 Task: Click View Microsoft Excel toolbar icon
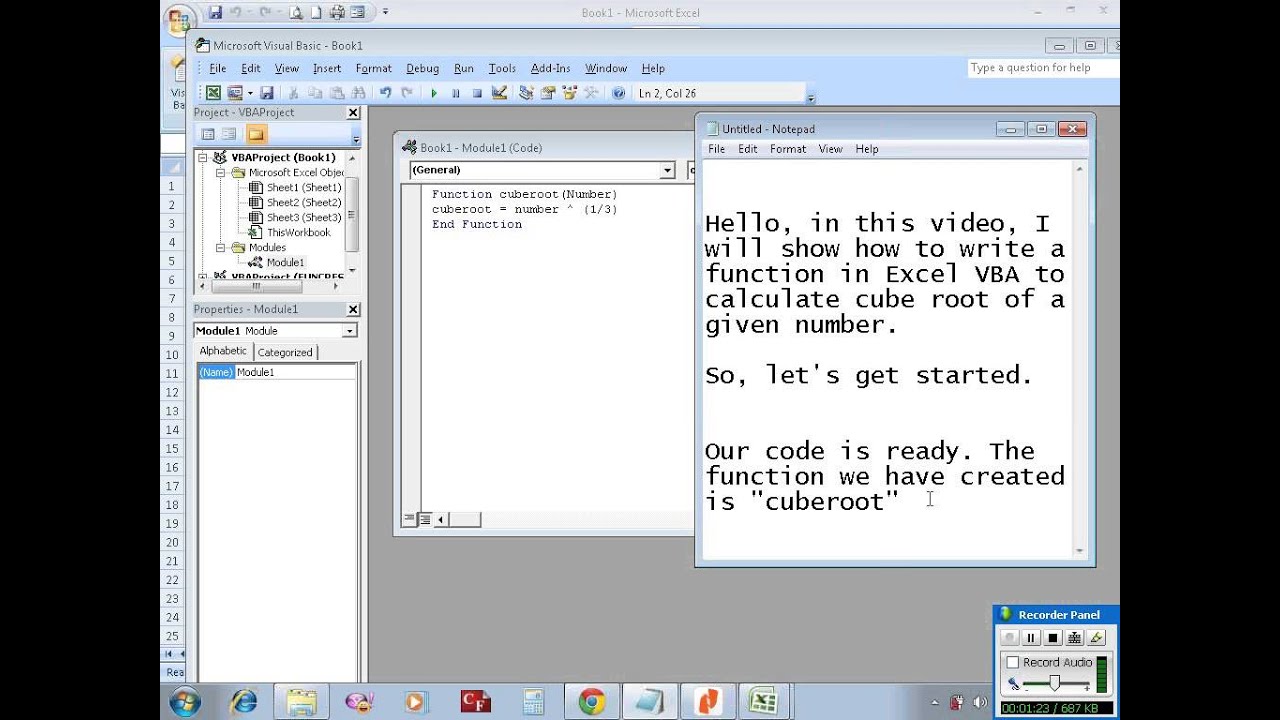coord(213,93)
